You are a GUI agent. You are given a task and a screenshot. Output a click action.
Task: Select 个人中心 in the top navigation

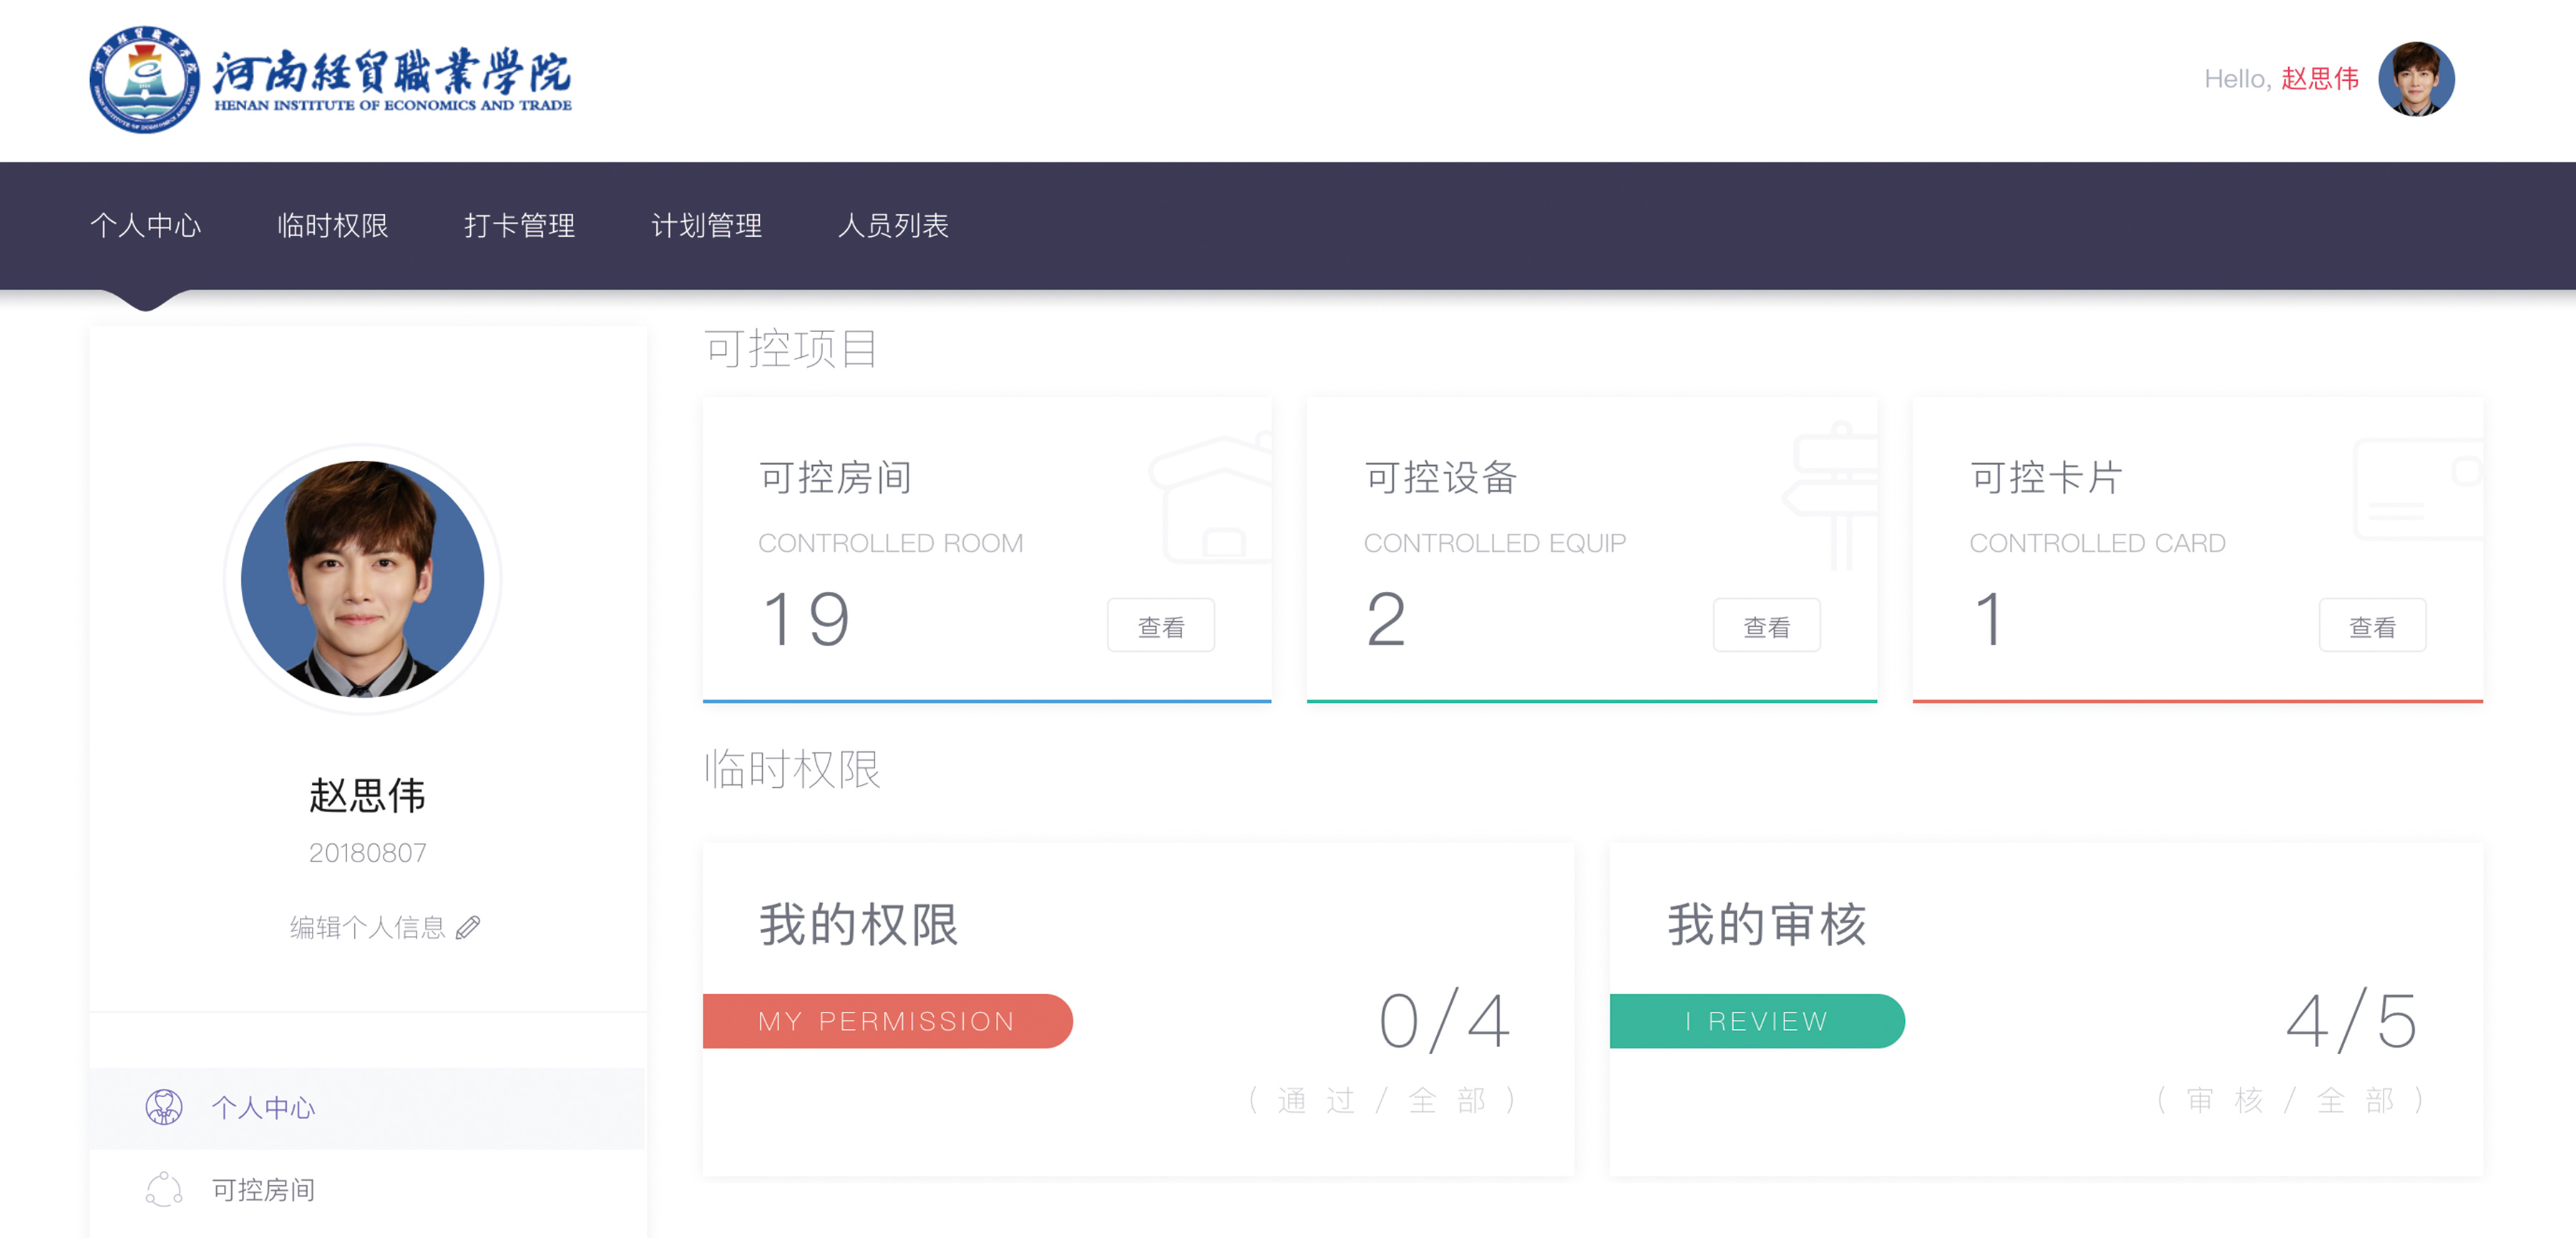click(145, 225)
